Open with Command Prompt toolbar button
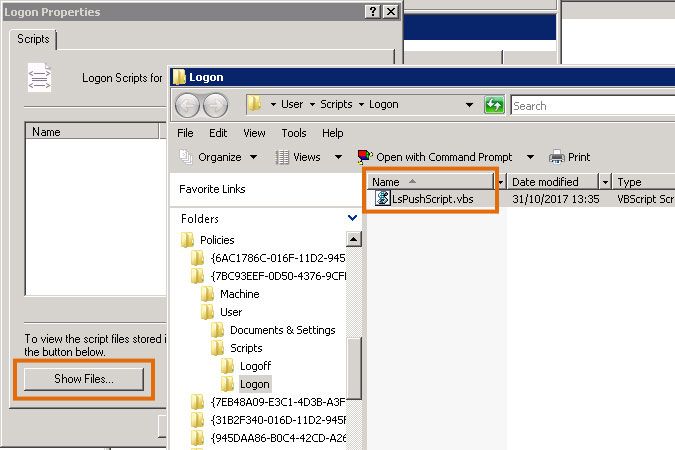The width and height of the screenshot is (675, 450). click(435, 157)
